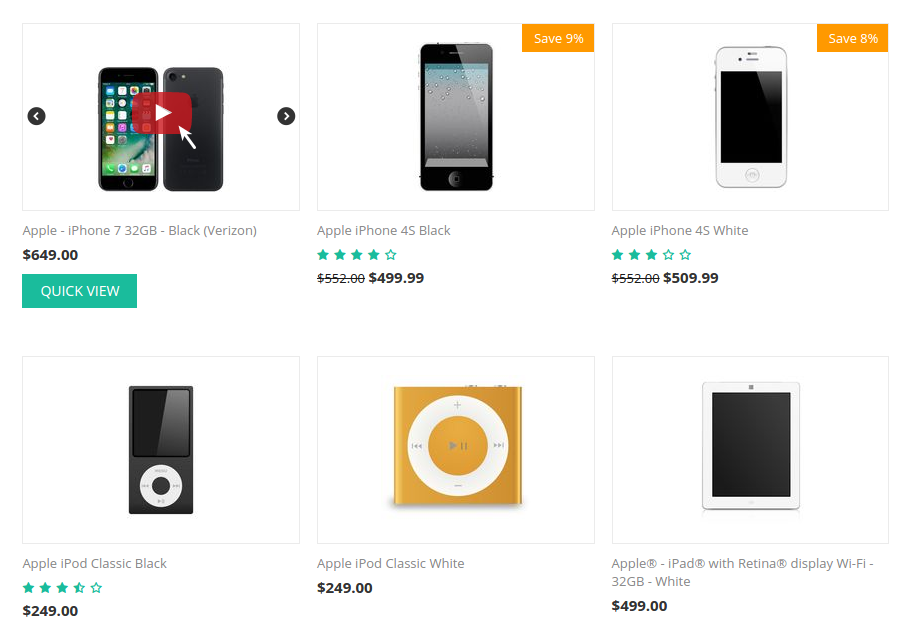Click the Save 9% badge

(558, 38)
